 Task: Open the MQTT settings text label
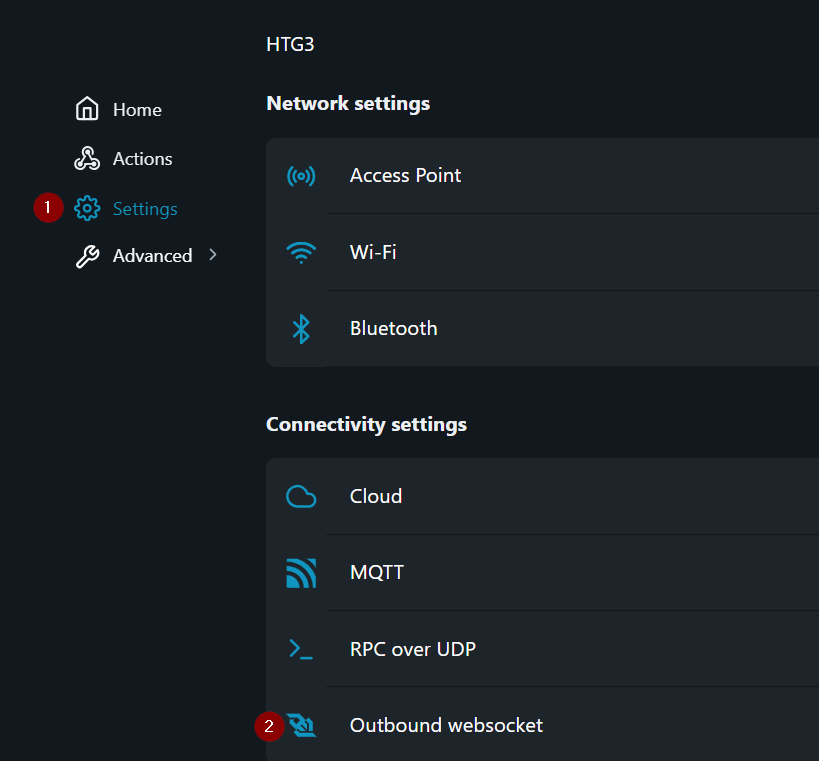[377, 573]
